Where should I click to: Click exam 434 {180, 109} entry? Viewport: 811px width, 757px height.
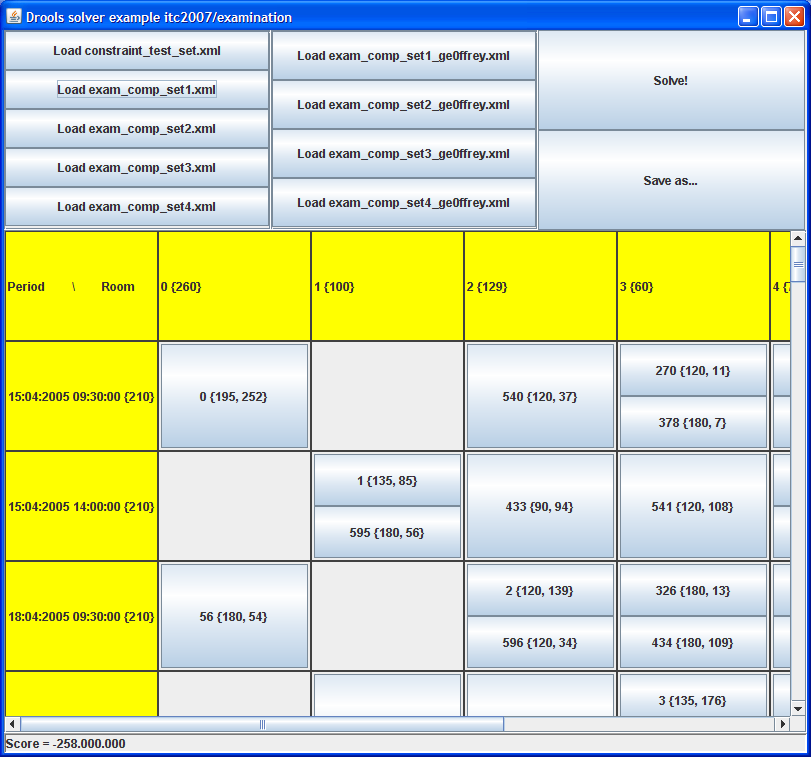[x=692, y=643]
